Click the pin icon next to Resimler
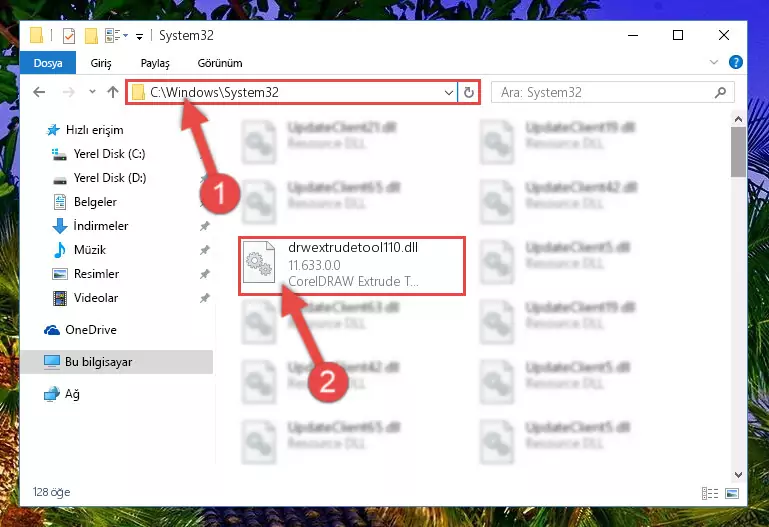 click(x=205, y=274)
